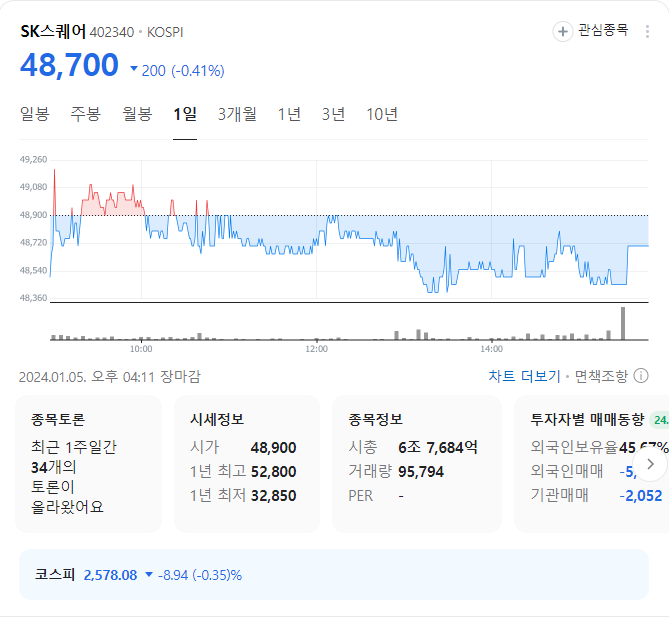Open the 투자자별 매매동향 card
669x617 pixels.
(x=592, y=464)
